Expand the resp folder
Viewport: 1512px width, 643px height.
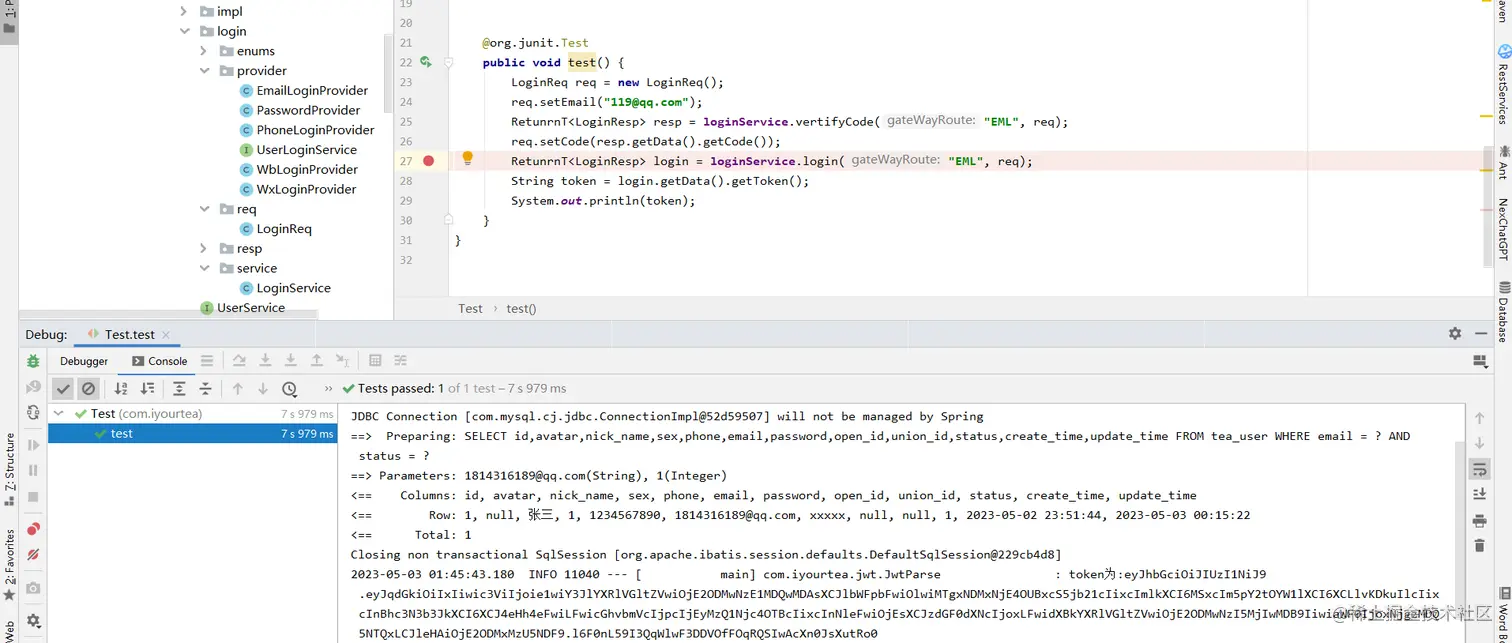[204, 248]
